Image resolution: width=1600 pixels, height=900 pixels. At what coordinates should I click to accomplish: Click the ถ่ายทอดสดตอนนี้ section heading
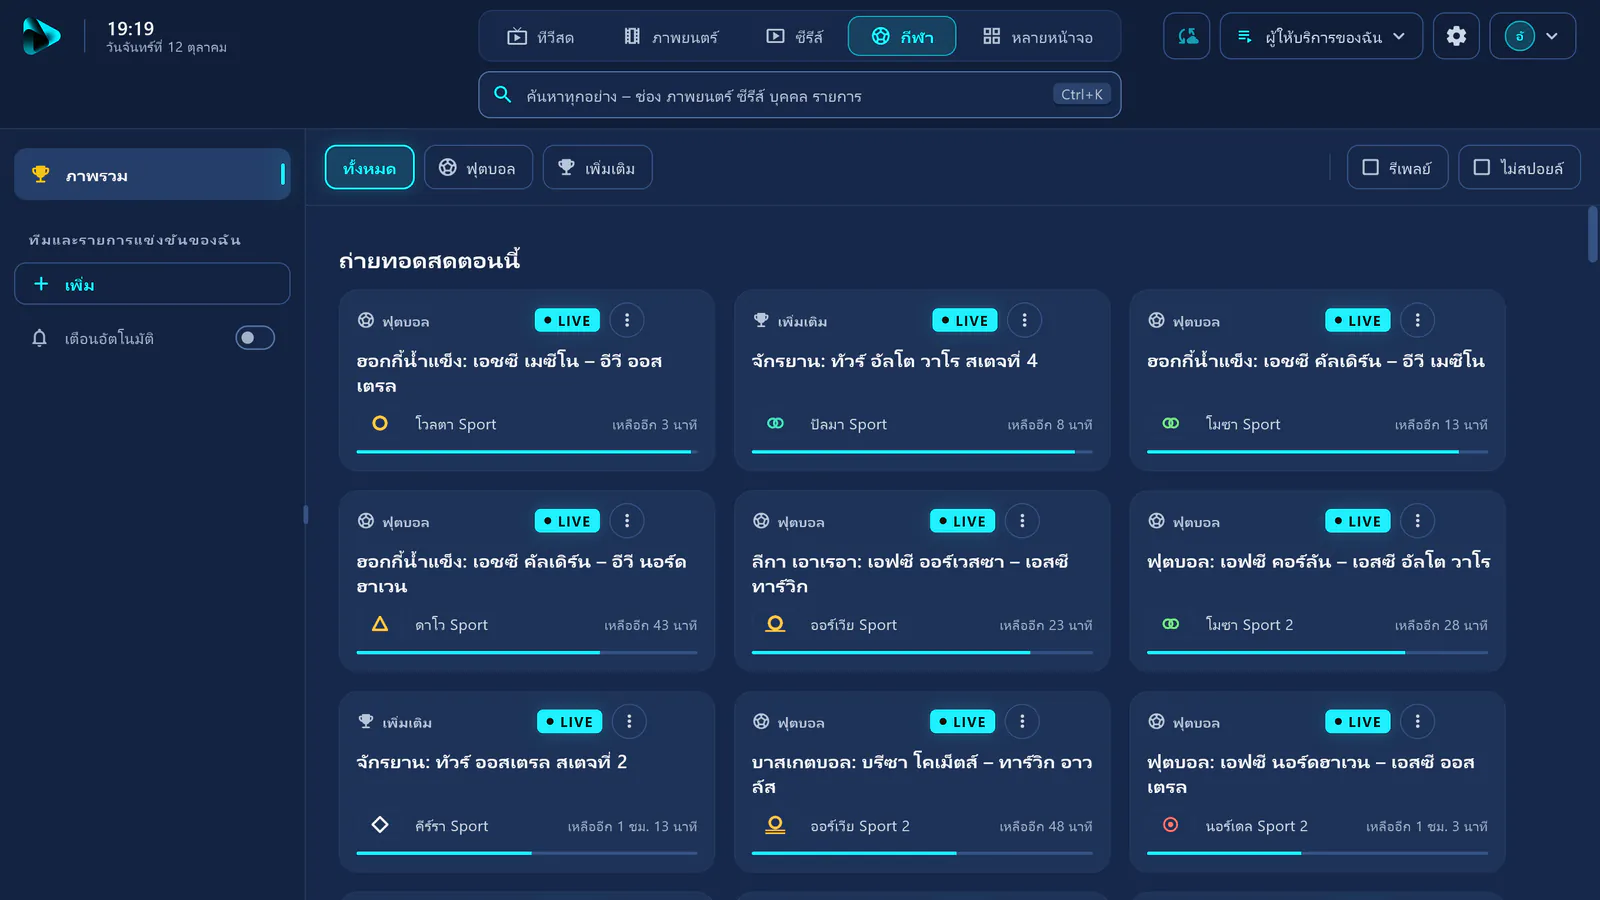[429, 260]
